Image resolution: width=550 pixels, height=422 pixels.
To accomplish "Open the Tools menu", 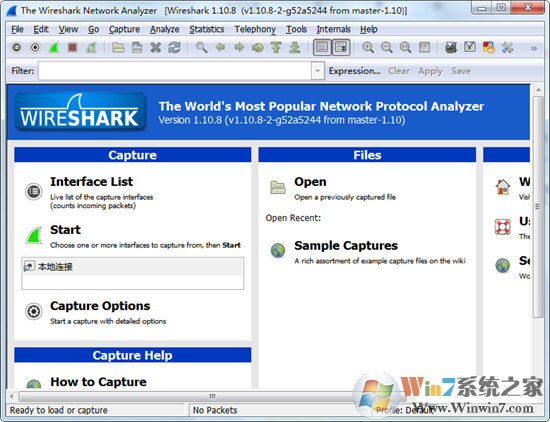I will pyautogui.click(x=296, y=29).
